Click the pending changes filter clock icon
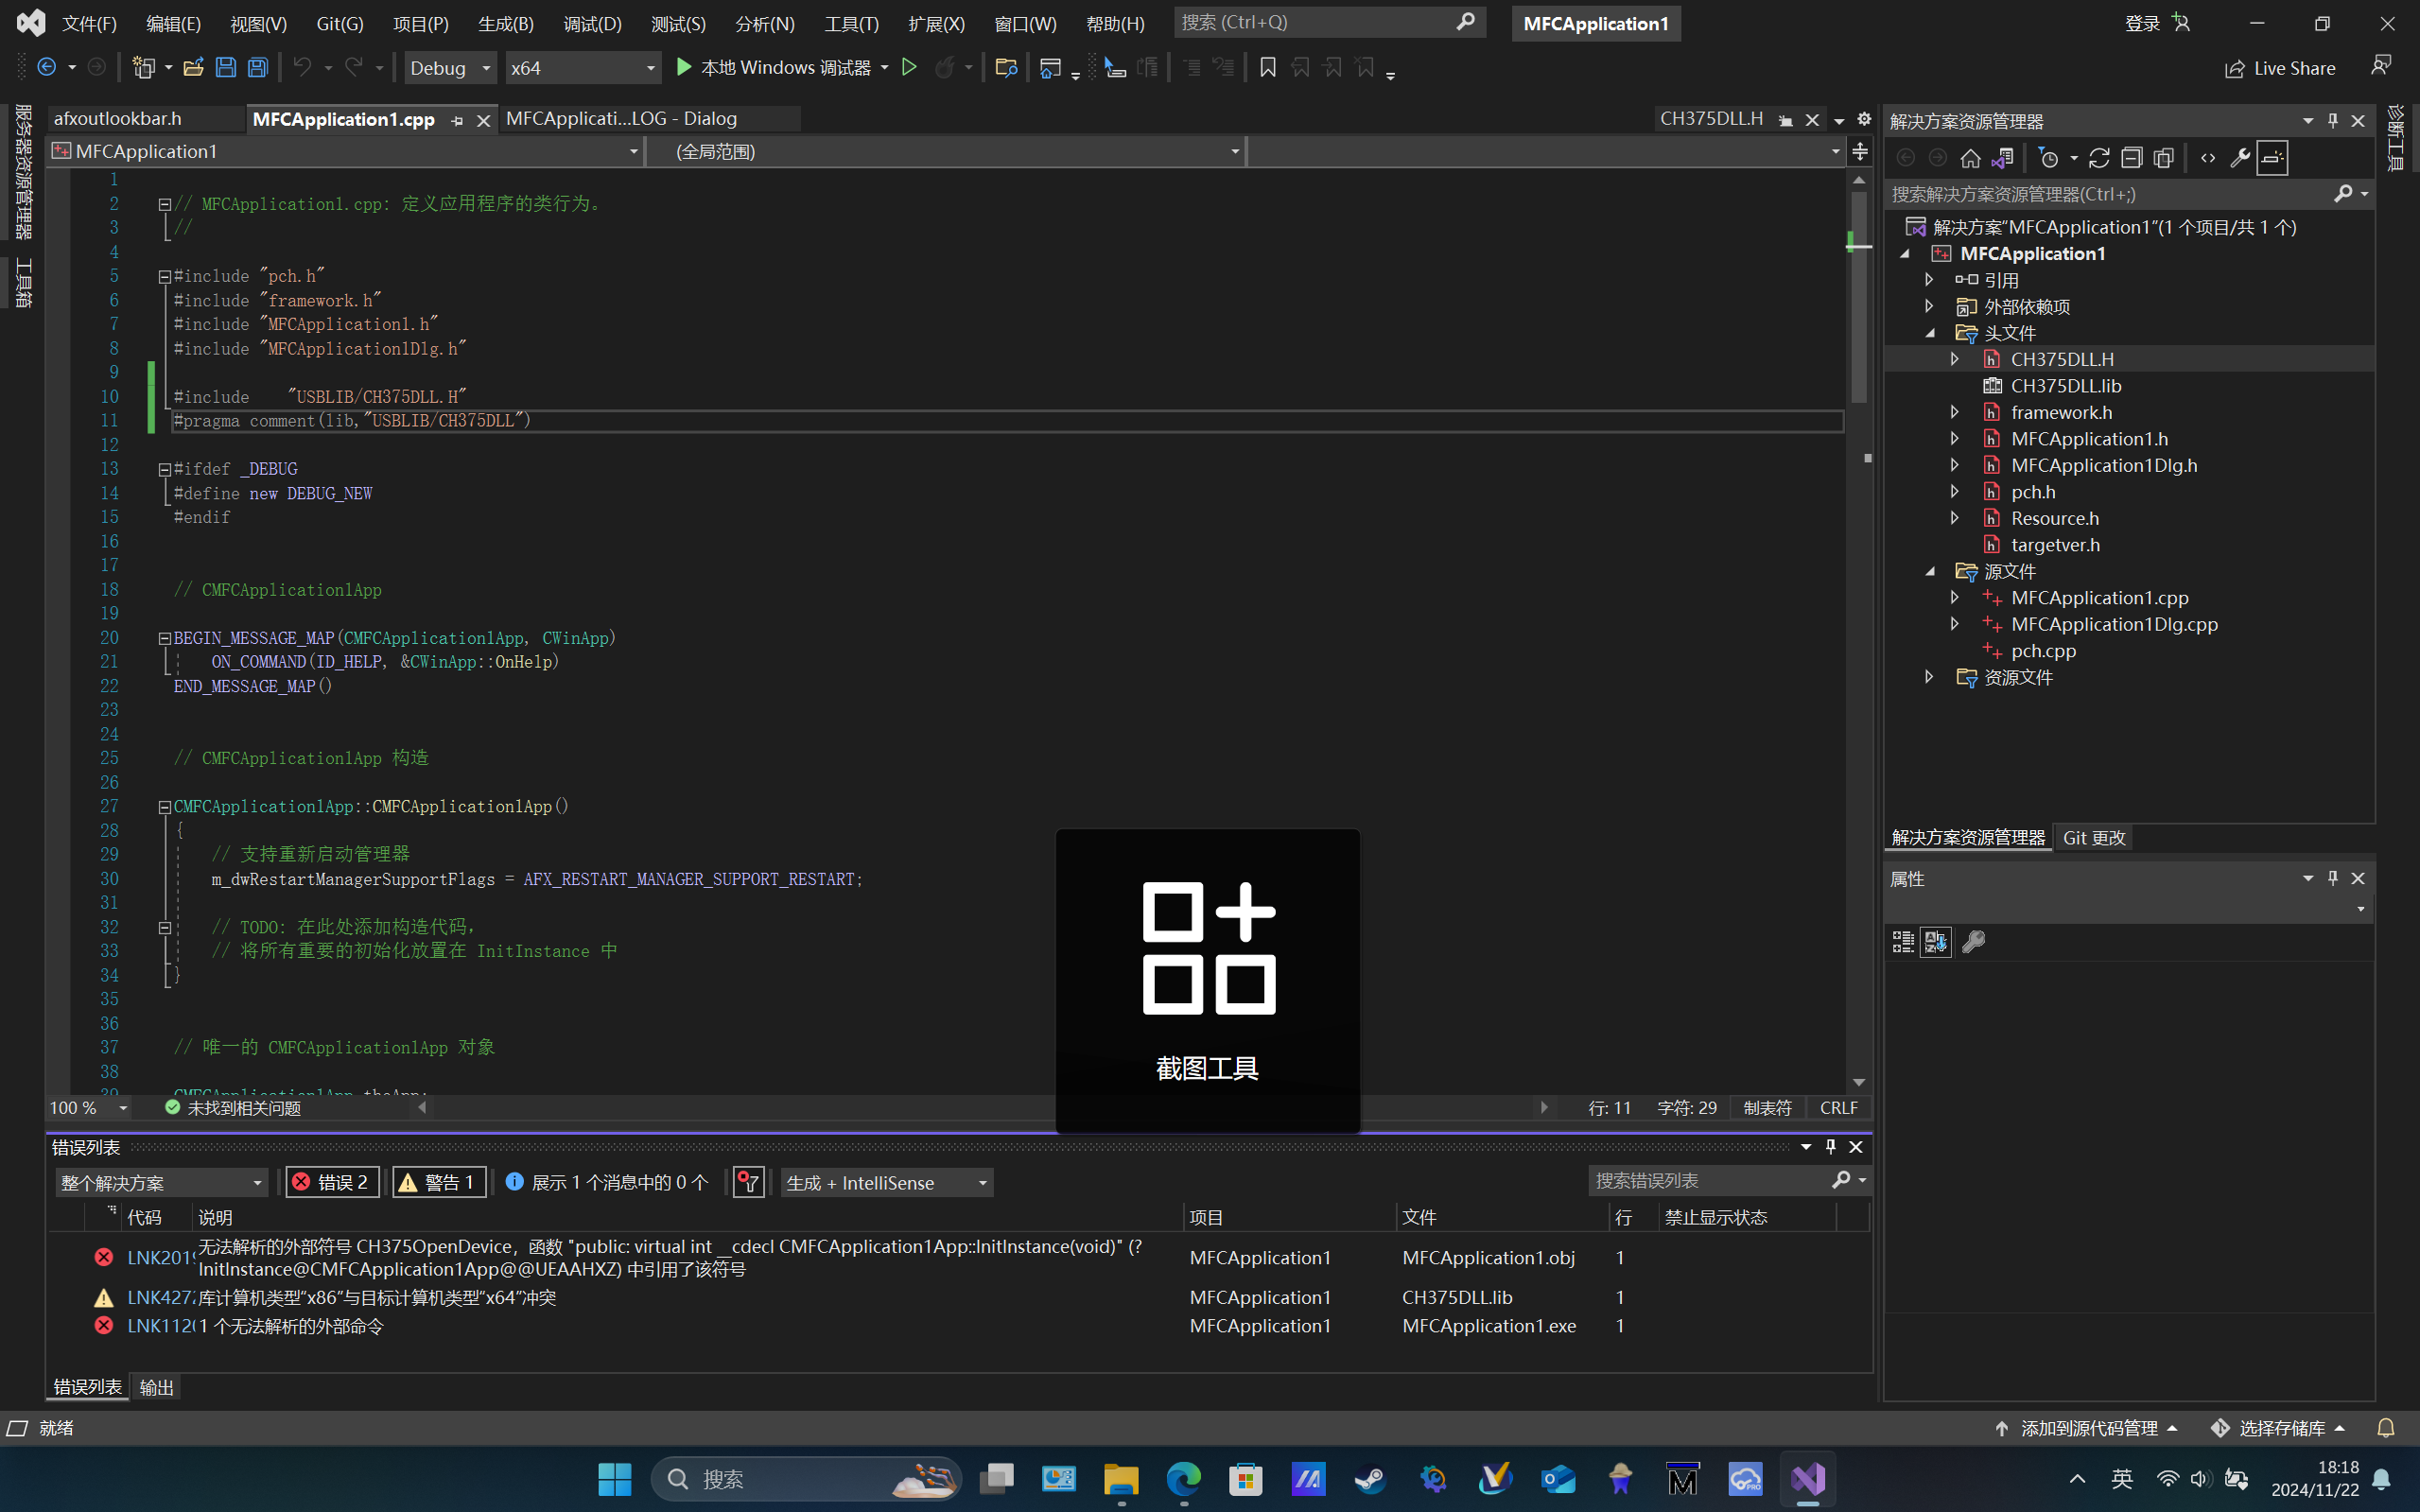This screenshot has height=1512, width=2420. click(2048, 158)
